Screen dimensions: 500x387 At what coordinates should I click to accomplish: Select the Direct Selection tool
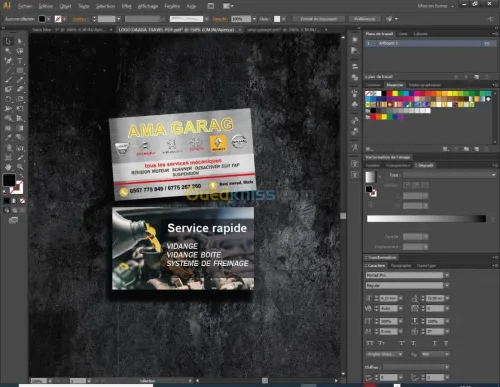tap(20, 41)
